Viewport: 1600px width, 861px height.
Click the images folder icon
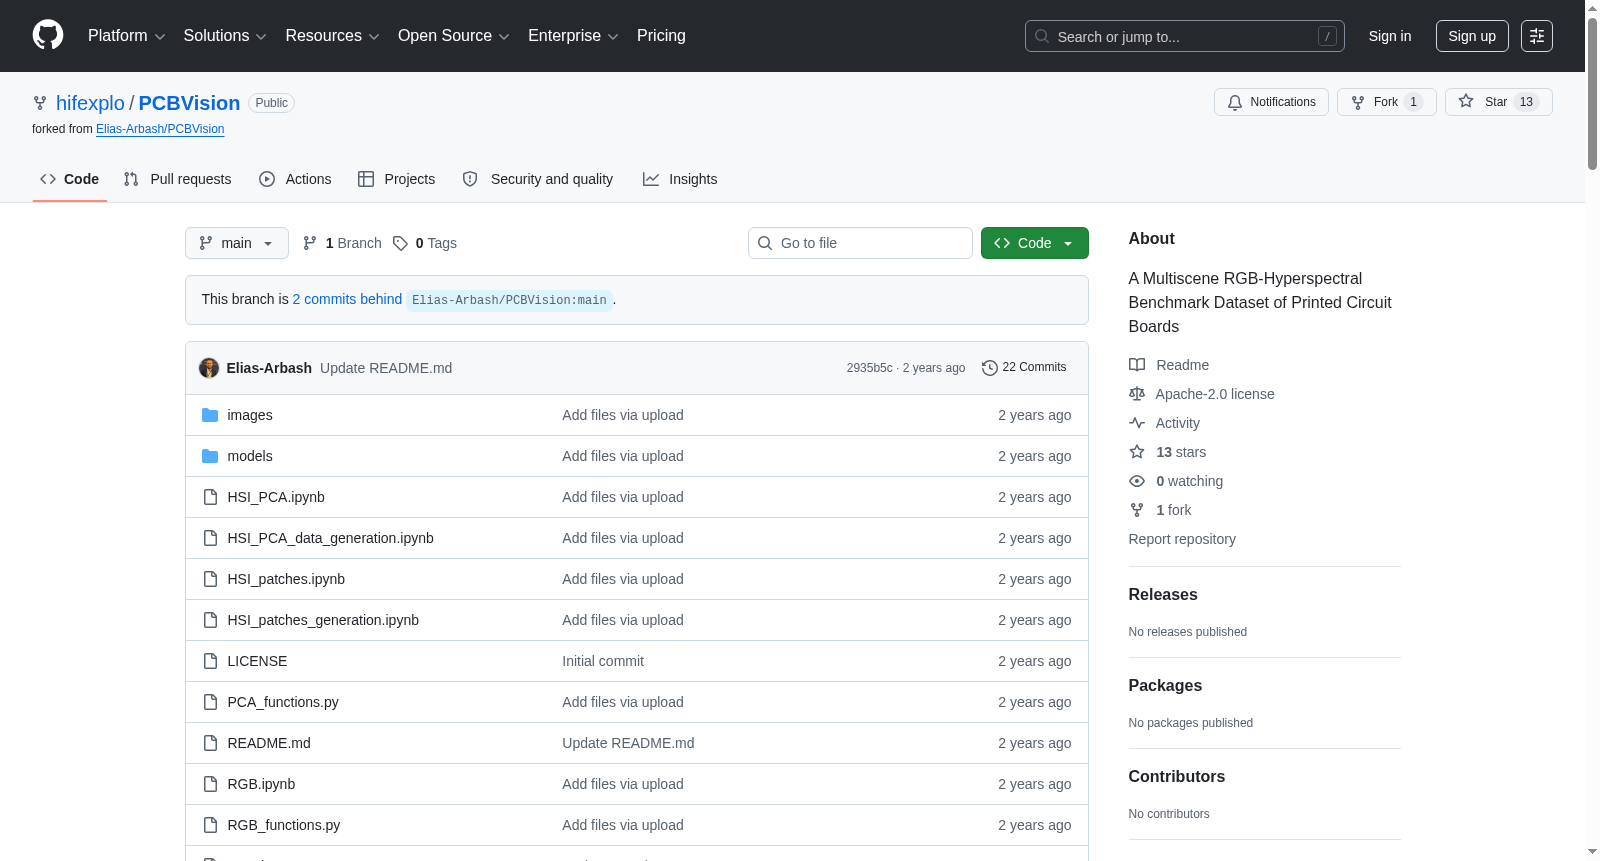(210, 415)
